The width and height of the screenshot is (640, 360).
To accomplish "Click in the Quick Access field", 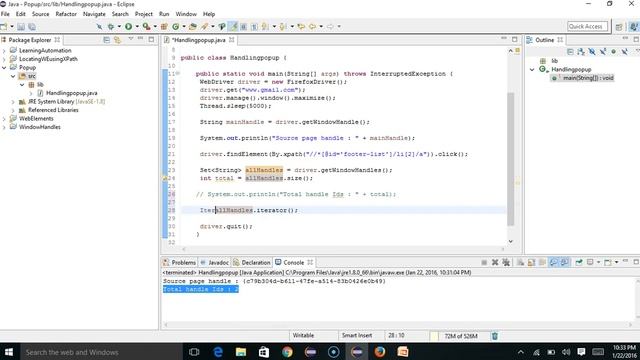I will tap(587, 27).
